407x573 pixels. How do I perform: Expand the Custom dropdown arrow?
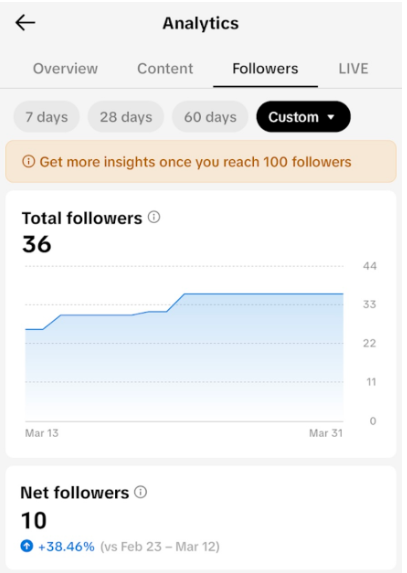pos(331,117)
